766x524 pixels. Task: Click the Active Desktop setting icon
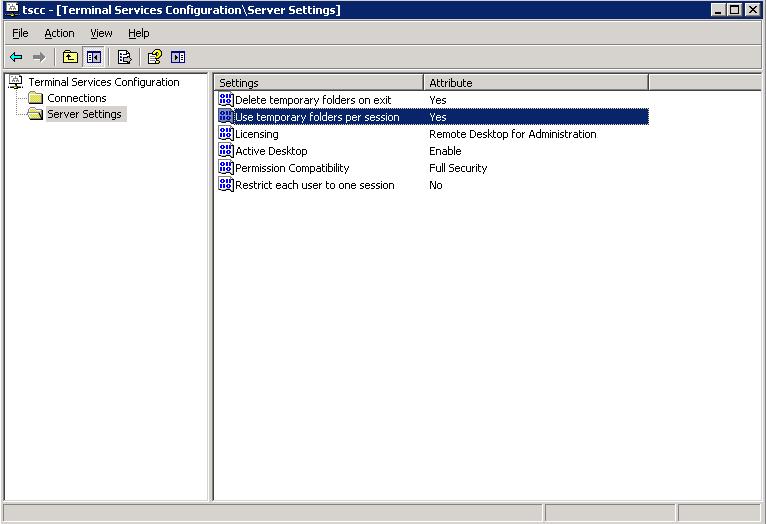click(x=226, y=151)
